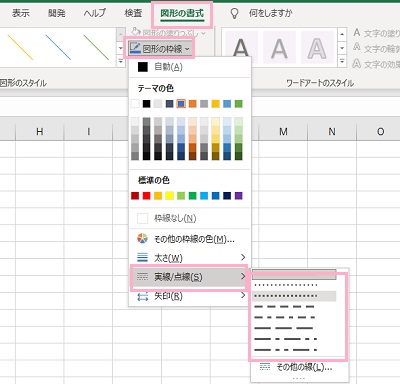Viewport: 400px width, 384px height.
Task: Select the blue diagonal line style
Action: coord(58,47)
